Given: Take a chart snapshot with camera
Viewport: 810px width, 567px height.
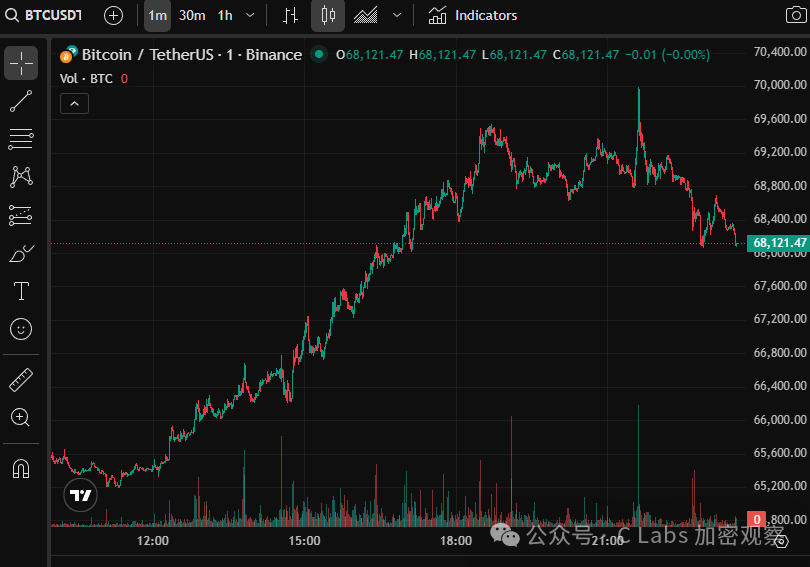Looking at the screenshot, I should coord(793,15).
